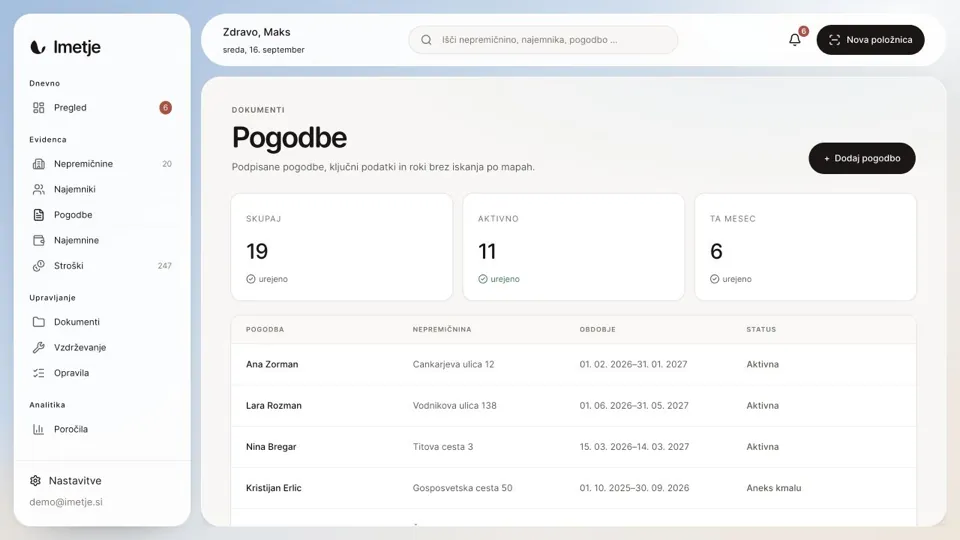Click Vodnikova ulica 138 cell

click(454, 406)
